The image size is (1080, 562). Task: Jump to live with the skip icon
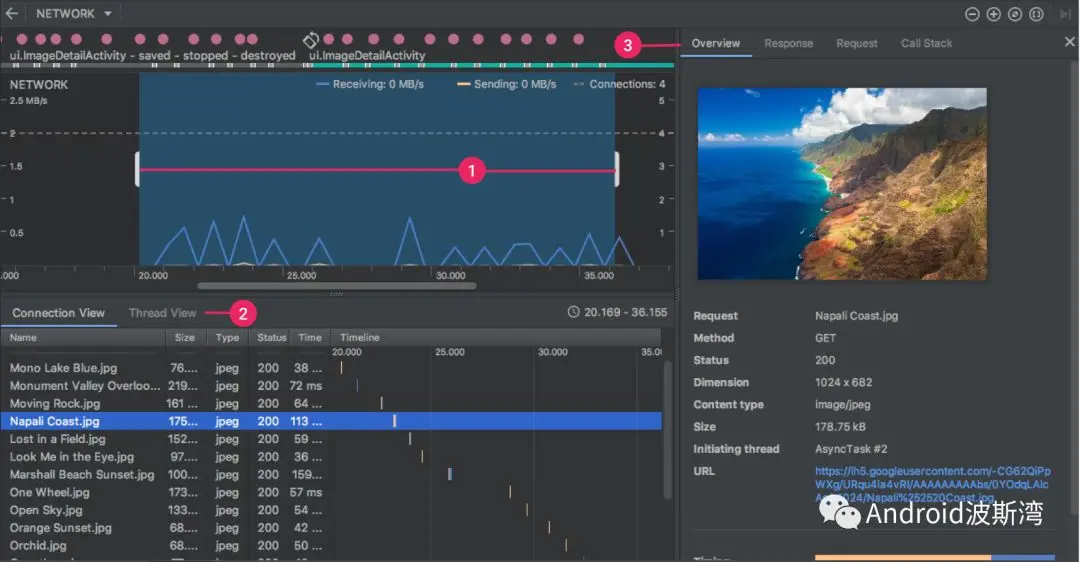1065,14
